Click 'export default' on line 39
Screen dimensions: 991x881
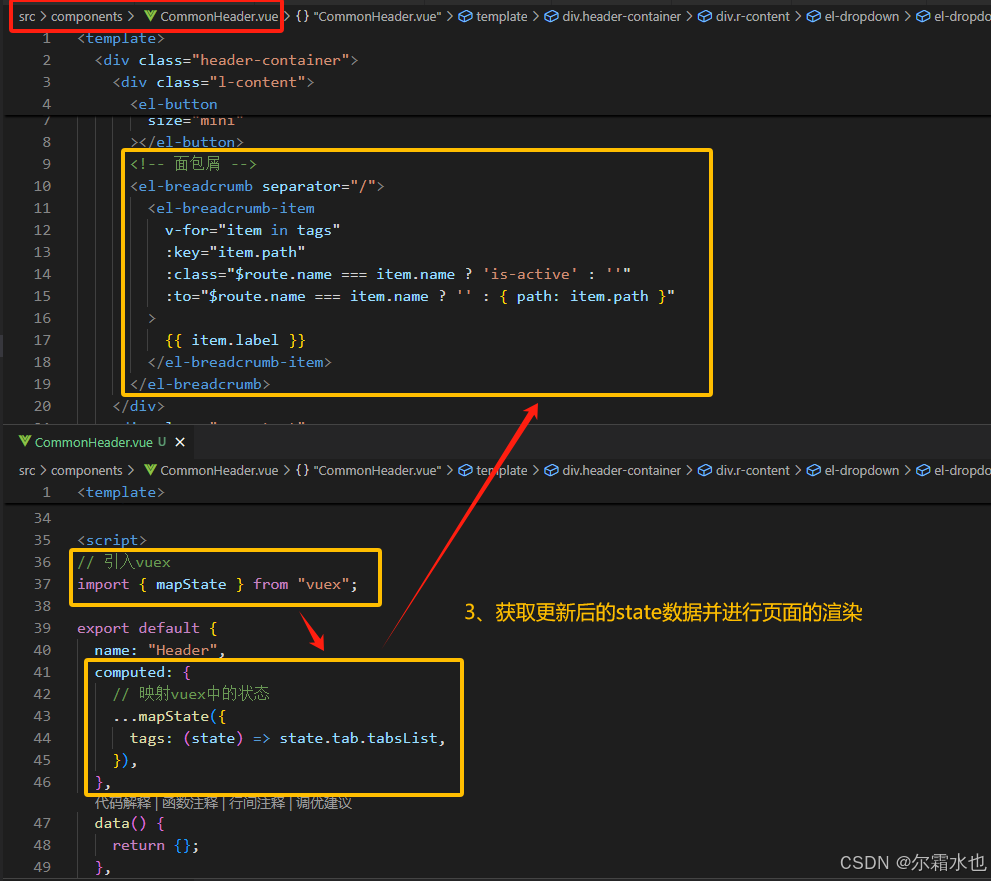[138, 628]
